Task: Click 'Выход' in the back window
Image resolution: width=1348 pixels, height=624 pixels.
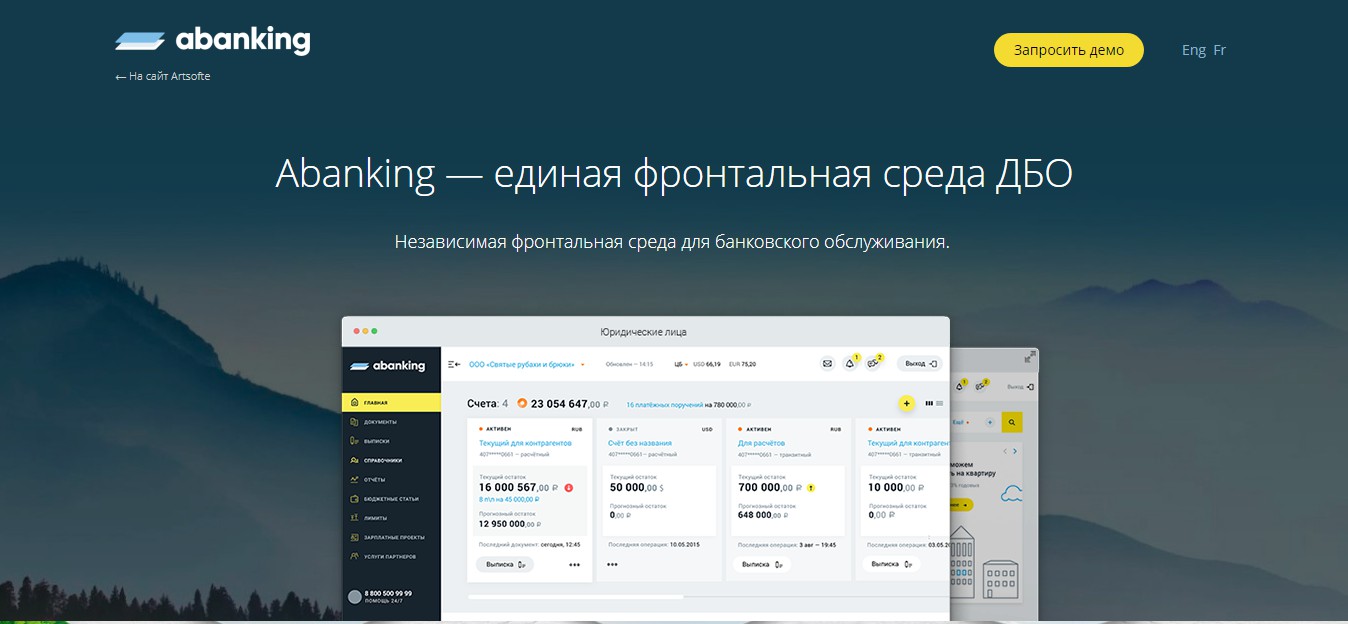Action: [x=1020, y=386]
